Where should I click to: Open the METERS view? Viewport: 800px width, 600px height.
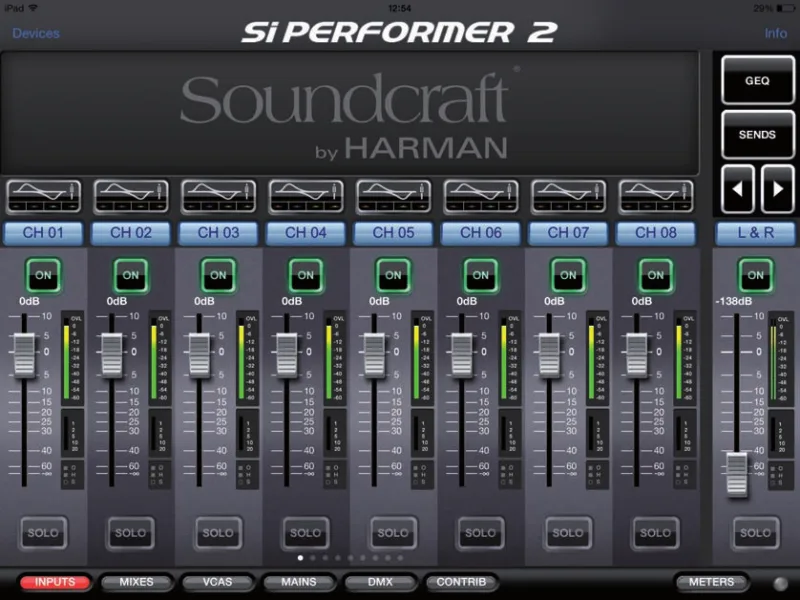click(712, 582)
